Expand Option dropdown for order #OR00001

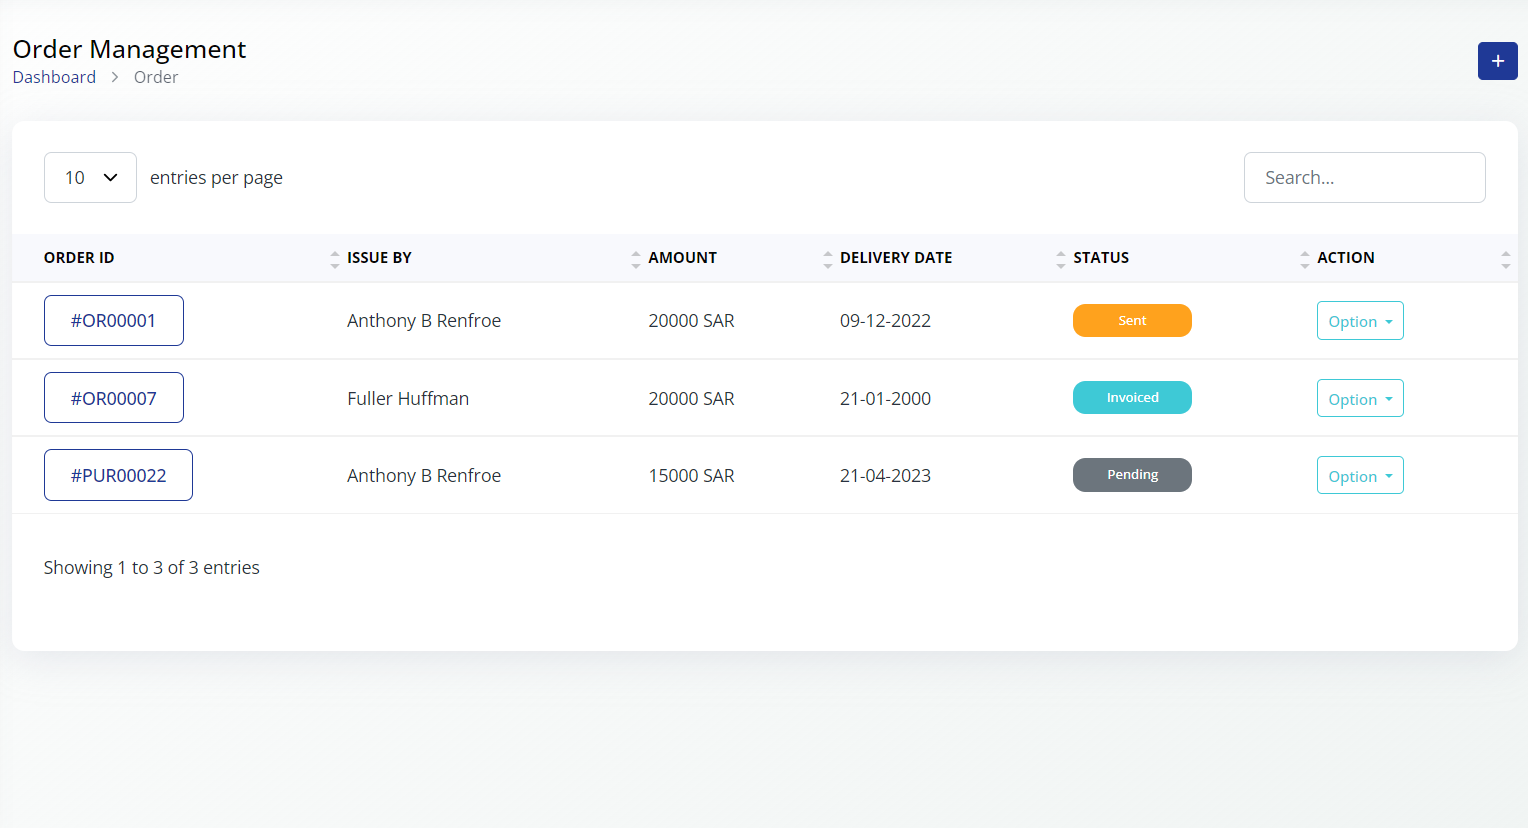pyautogui.click(x=1359, y=321)
